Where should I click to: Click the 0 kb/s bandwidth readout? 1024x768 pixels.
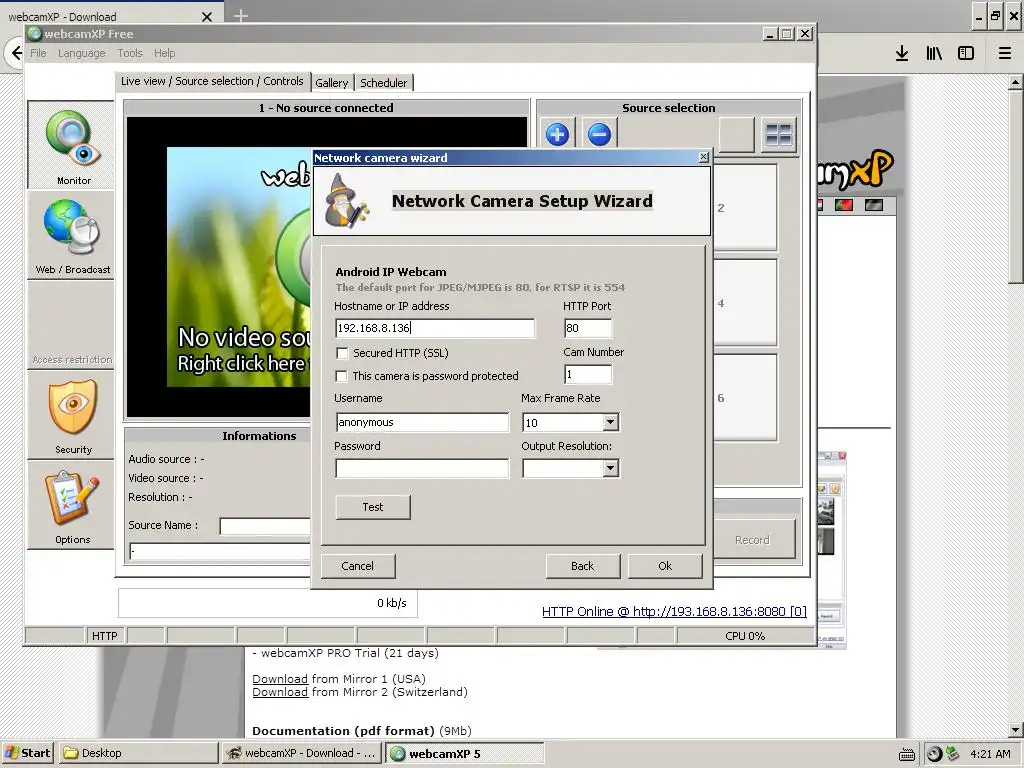pos(392,603)
